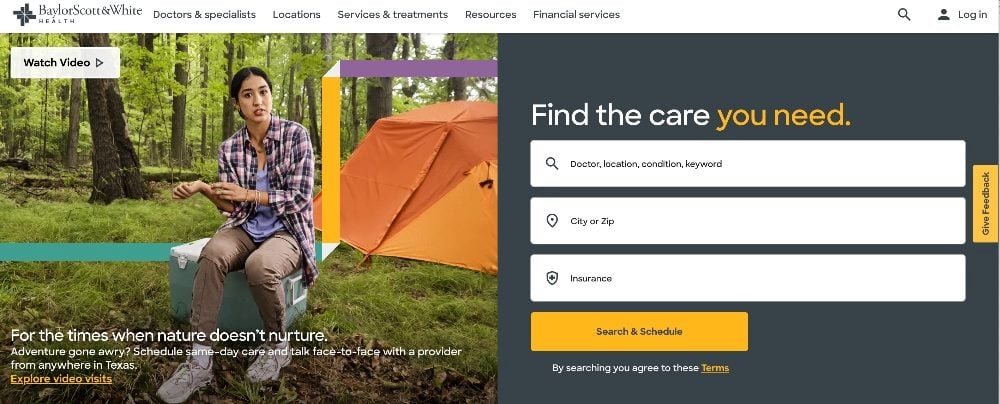The height and width of the screenshot is (404, 1000).
Task: Focus the Doctor, location, condition, keyword field
Action: tap(747, 163)
